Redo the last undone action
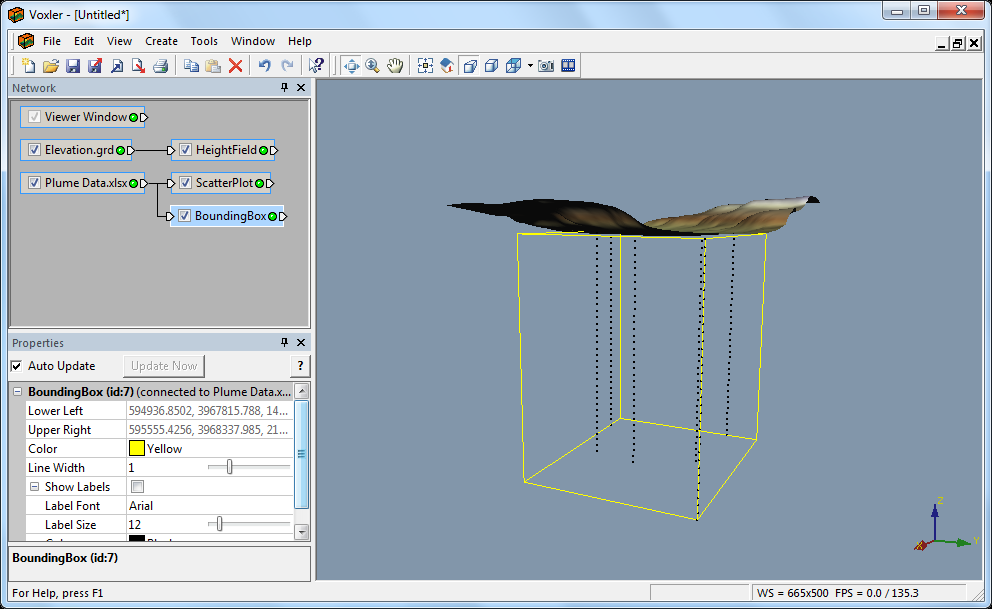 [x=287, y=65]
